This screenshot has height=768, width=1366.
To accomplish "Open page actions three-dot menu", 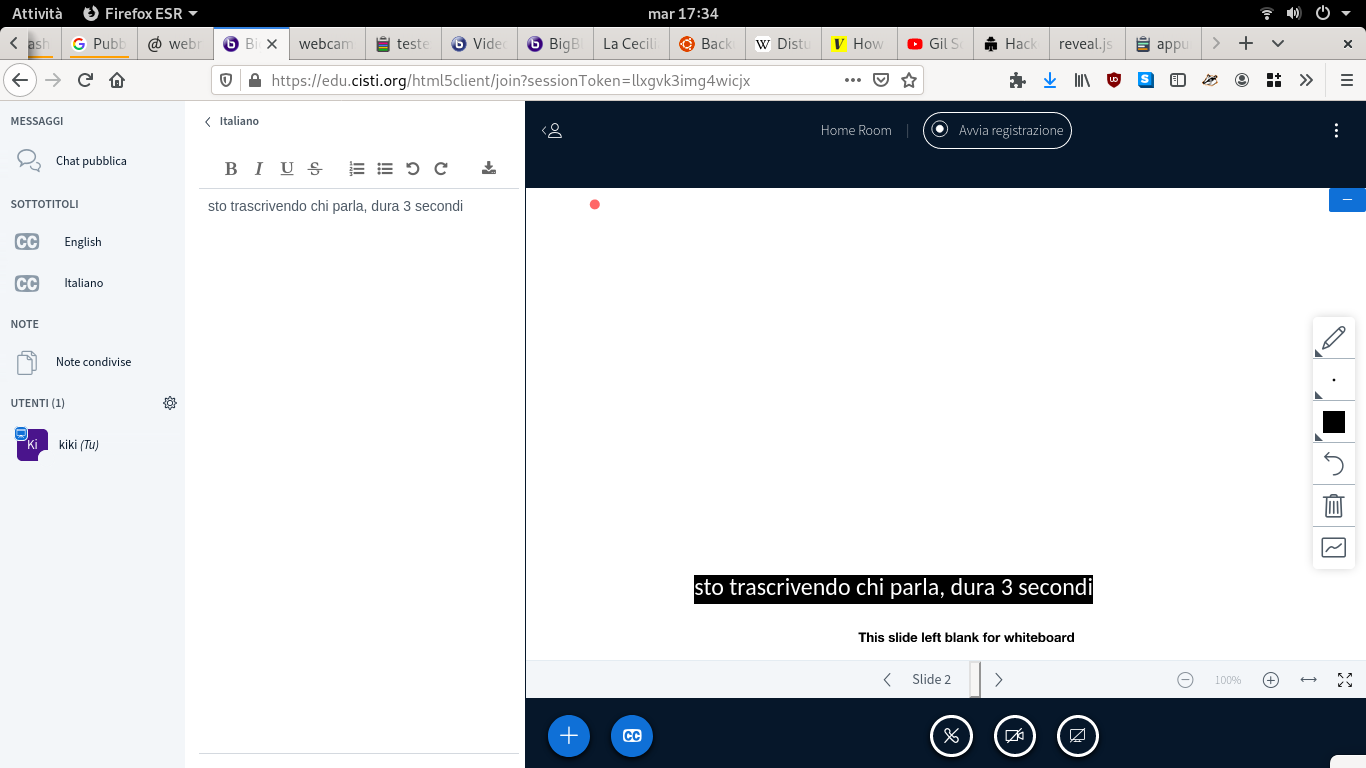I will click(853, 80).
